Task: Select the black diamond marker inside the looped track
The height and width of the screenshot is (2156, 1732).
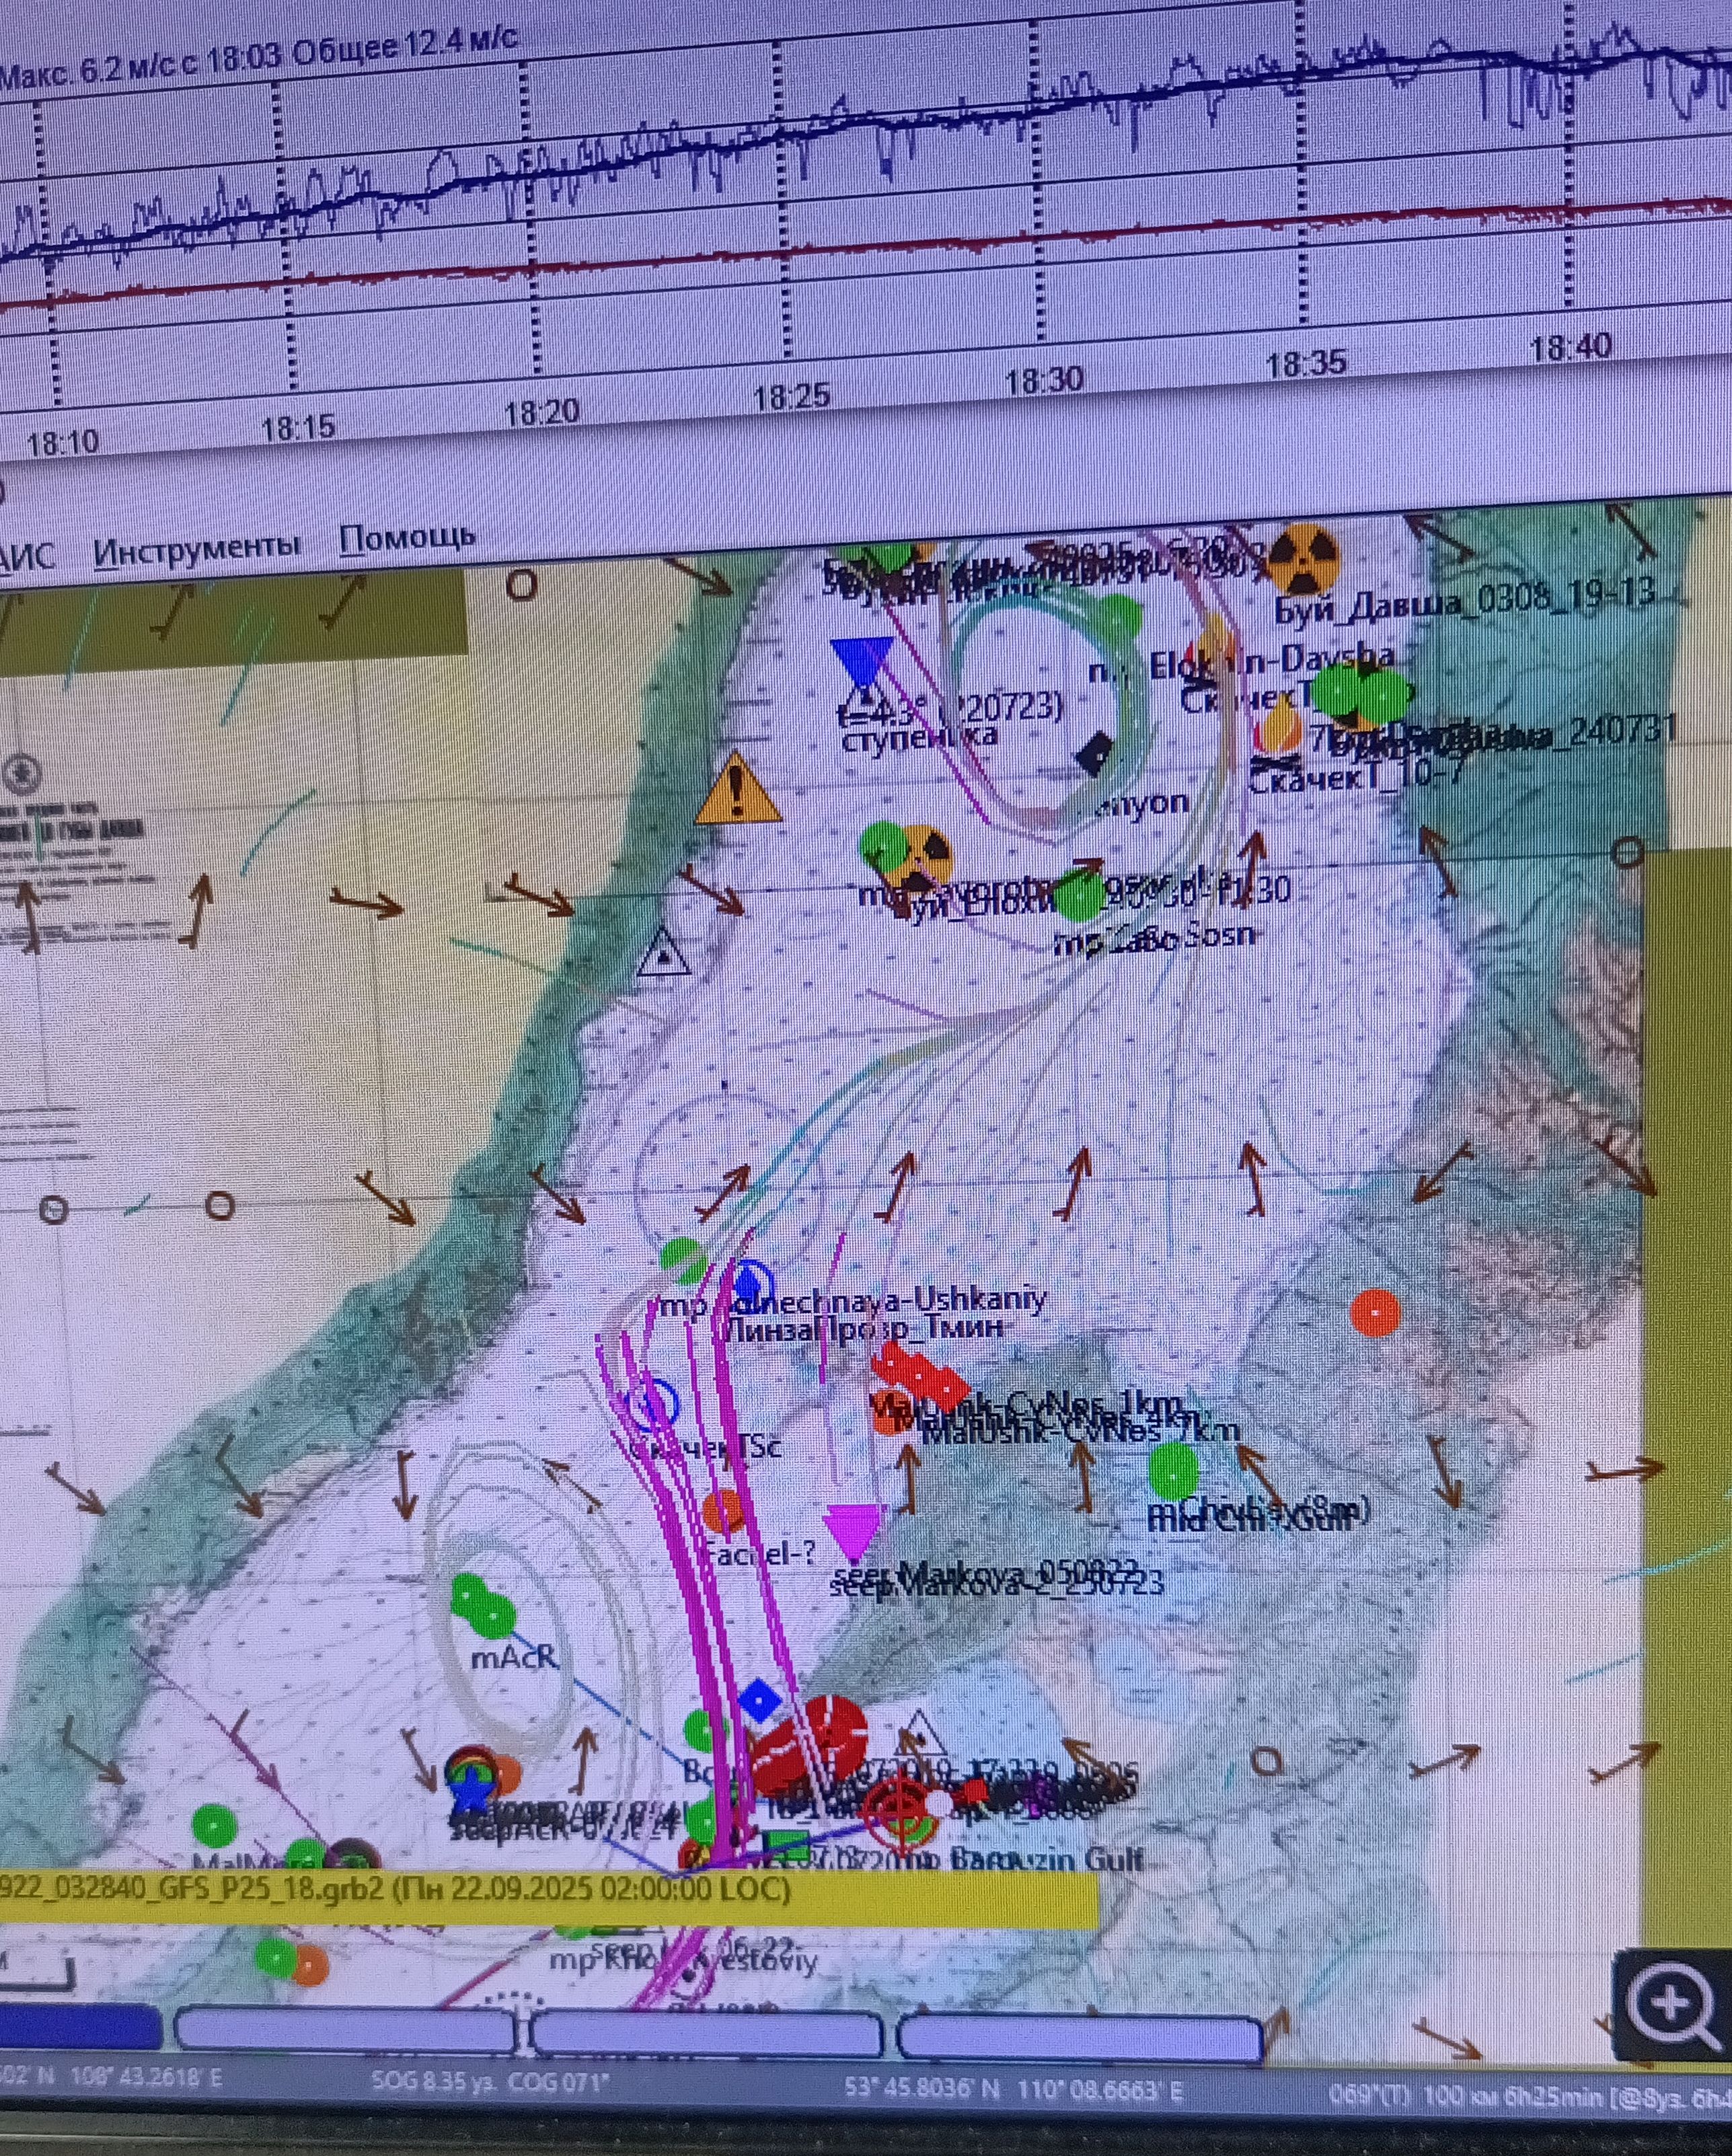Action: 1096,753
